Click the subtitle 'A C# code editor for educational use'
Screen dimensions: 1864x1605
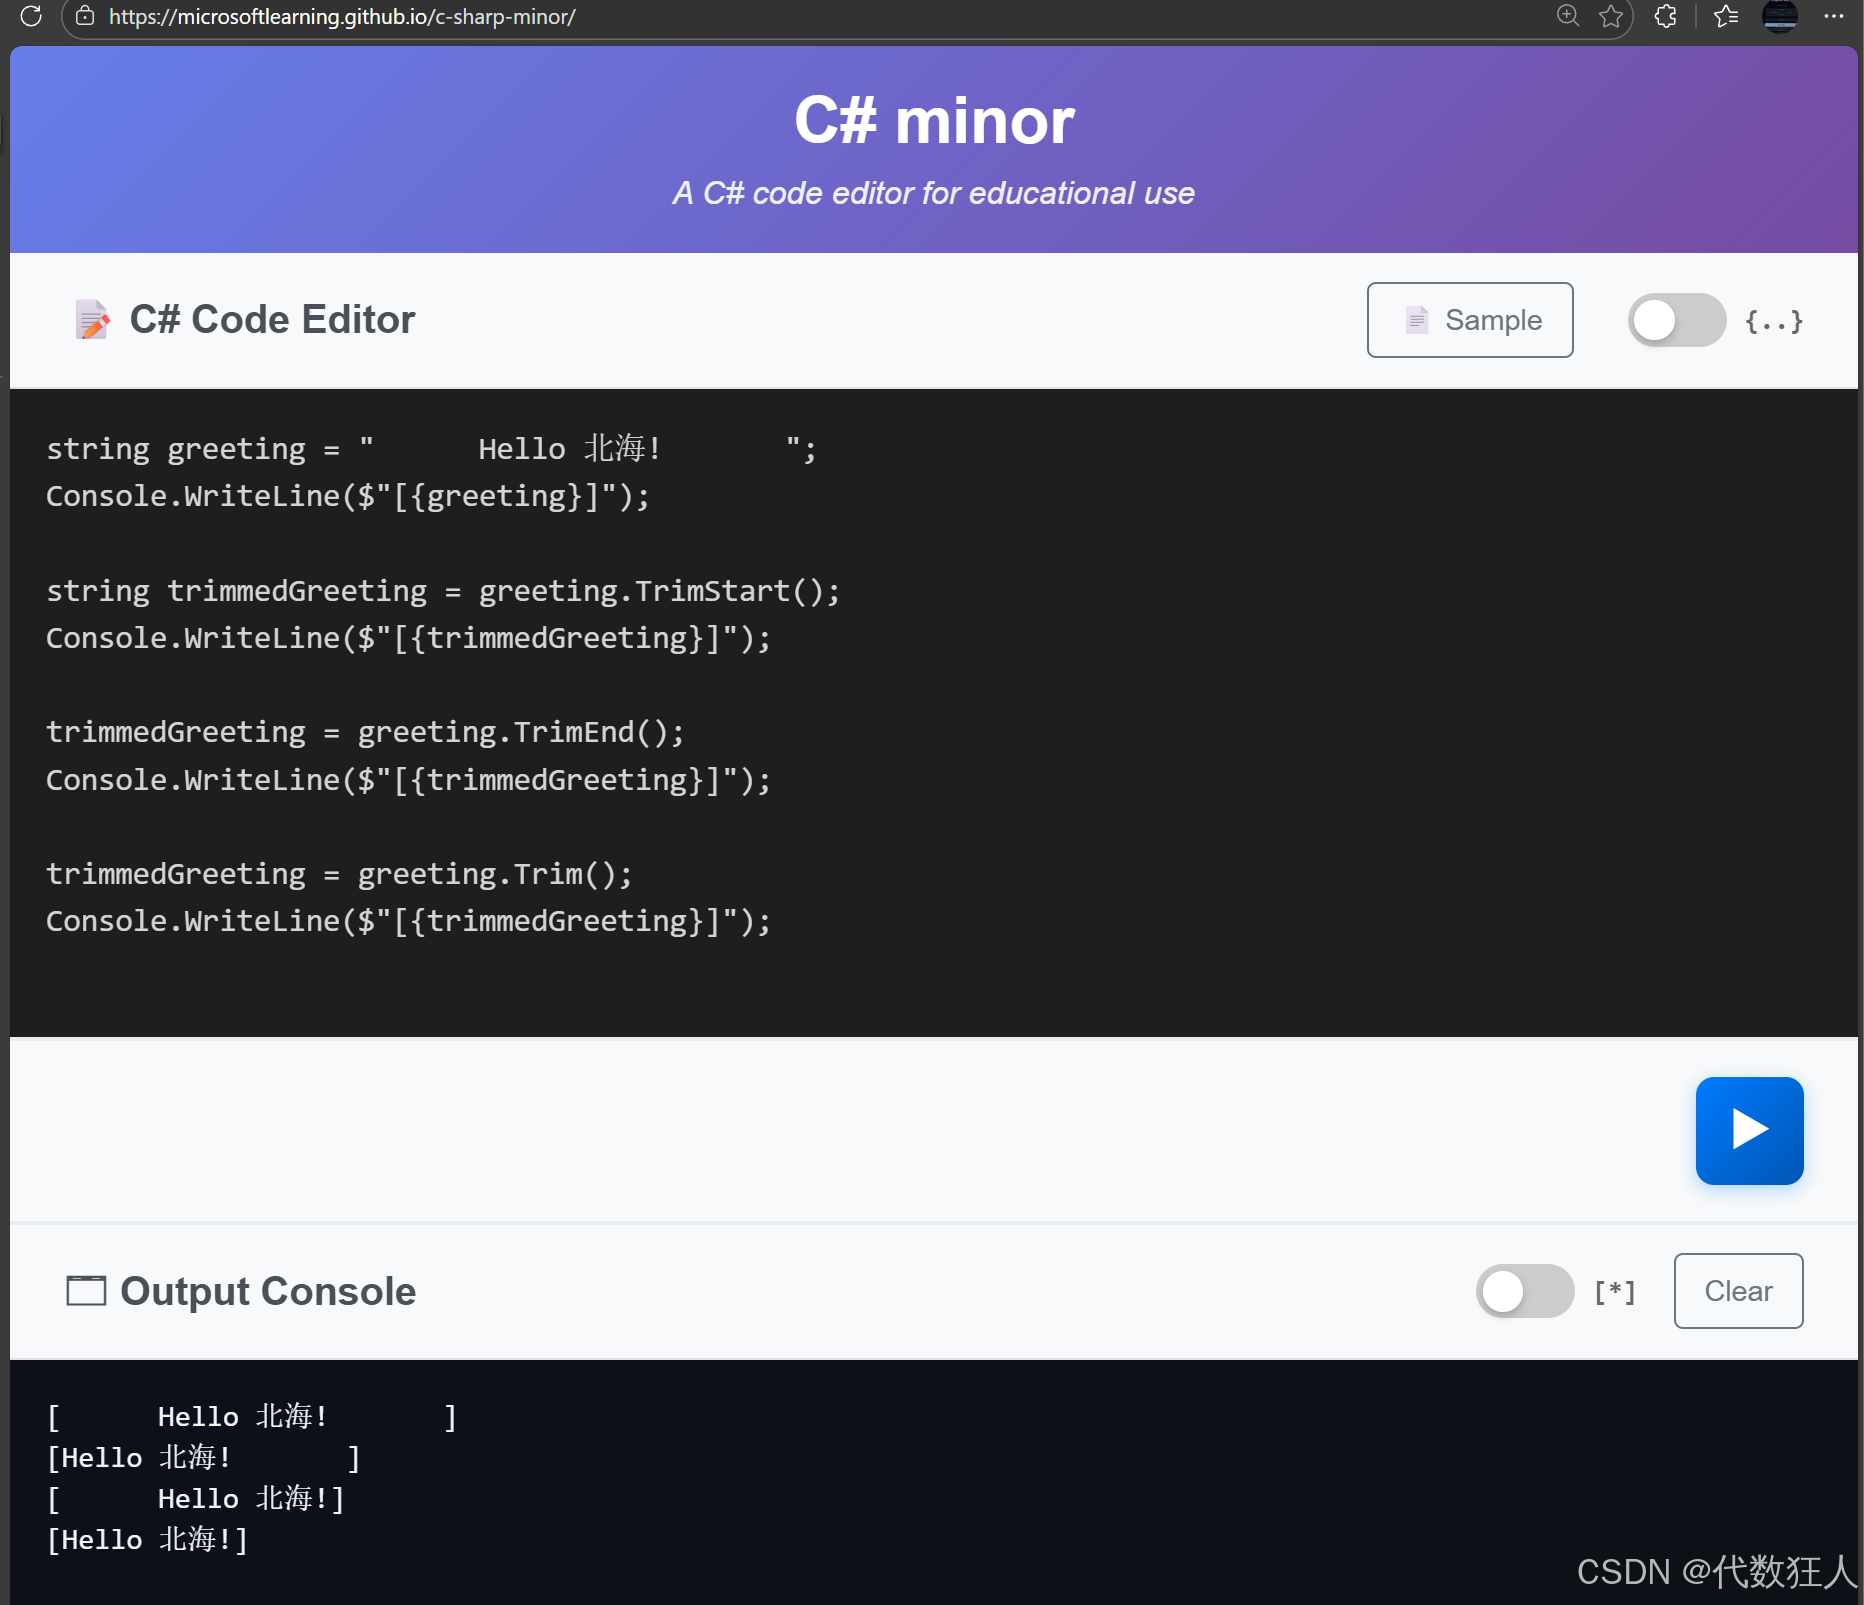tap(934, 193)
